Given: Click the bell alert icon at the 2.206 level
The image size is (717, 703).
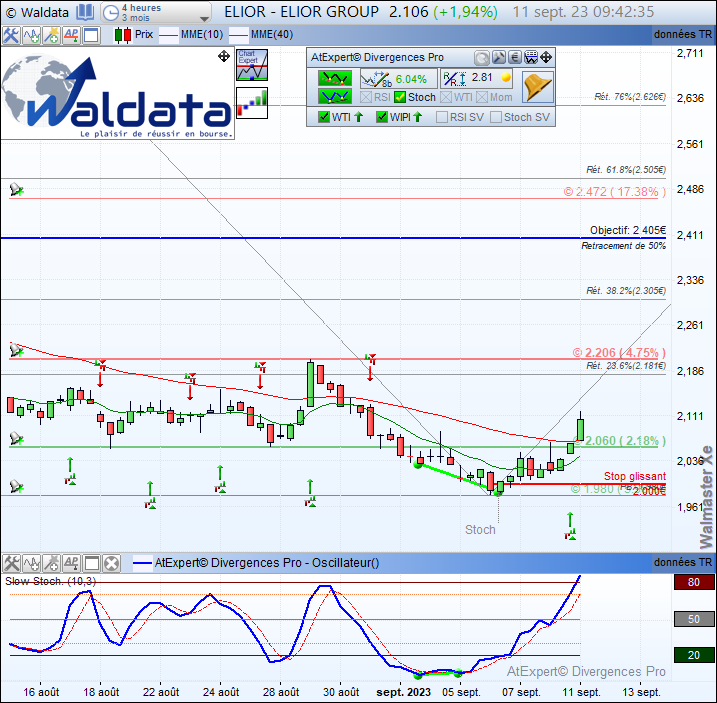Looking at the screenshot, I should 16,350.
